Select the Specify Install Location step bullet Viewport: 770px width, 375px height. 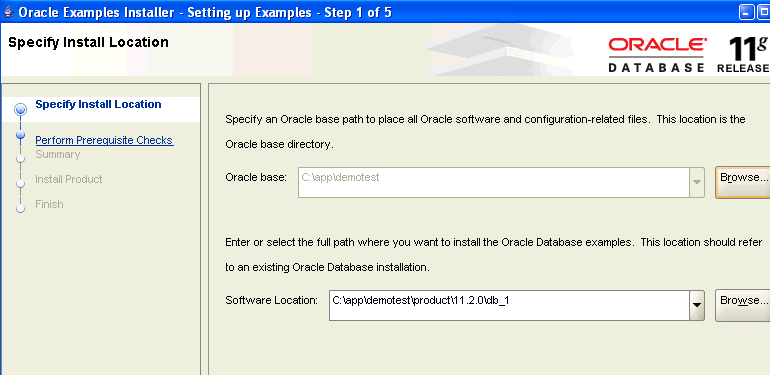[x=20, y=109]
